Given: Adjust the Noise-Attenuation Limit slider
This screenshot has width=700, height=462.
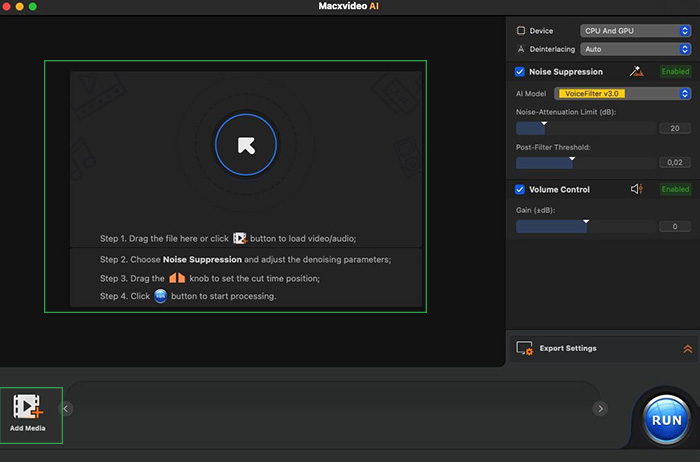Looking at the screenshot, I should point(586,129).
